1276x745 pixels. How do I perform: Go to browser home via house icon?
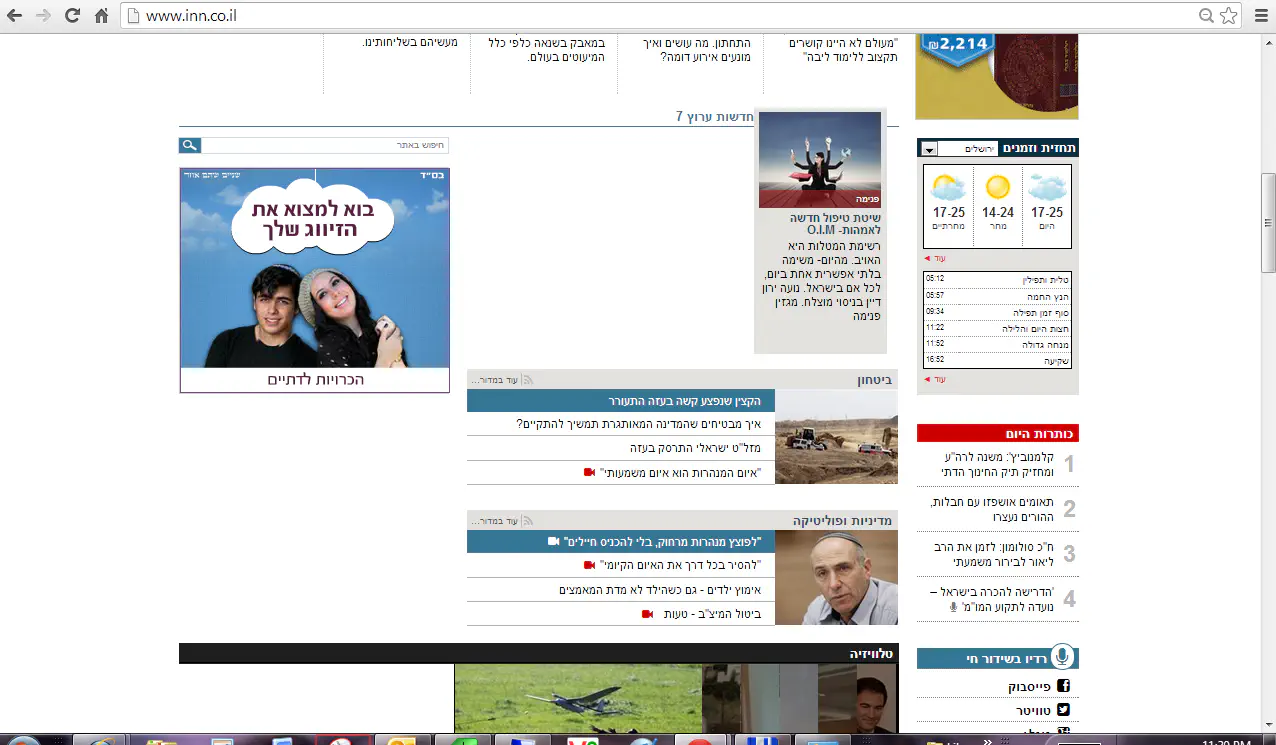tap(101, 16)
